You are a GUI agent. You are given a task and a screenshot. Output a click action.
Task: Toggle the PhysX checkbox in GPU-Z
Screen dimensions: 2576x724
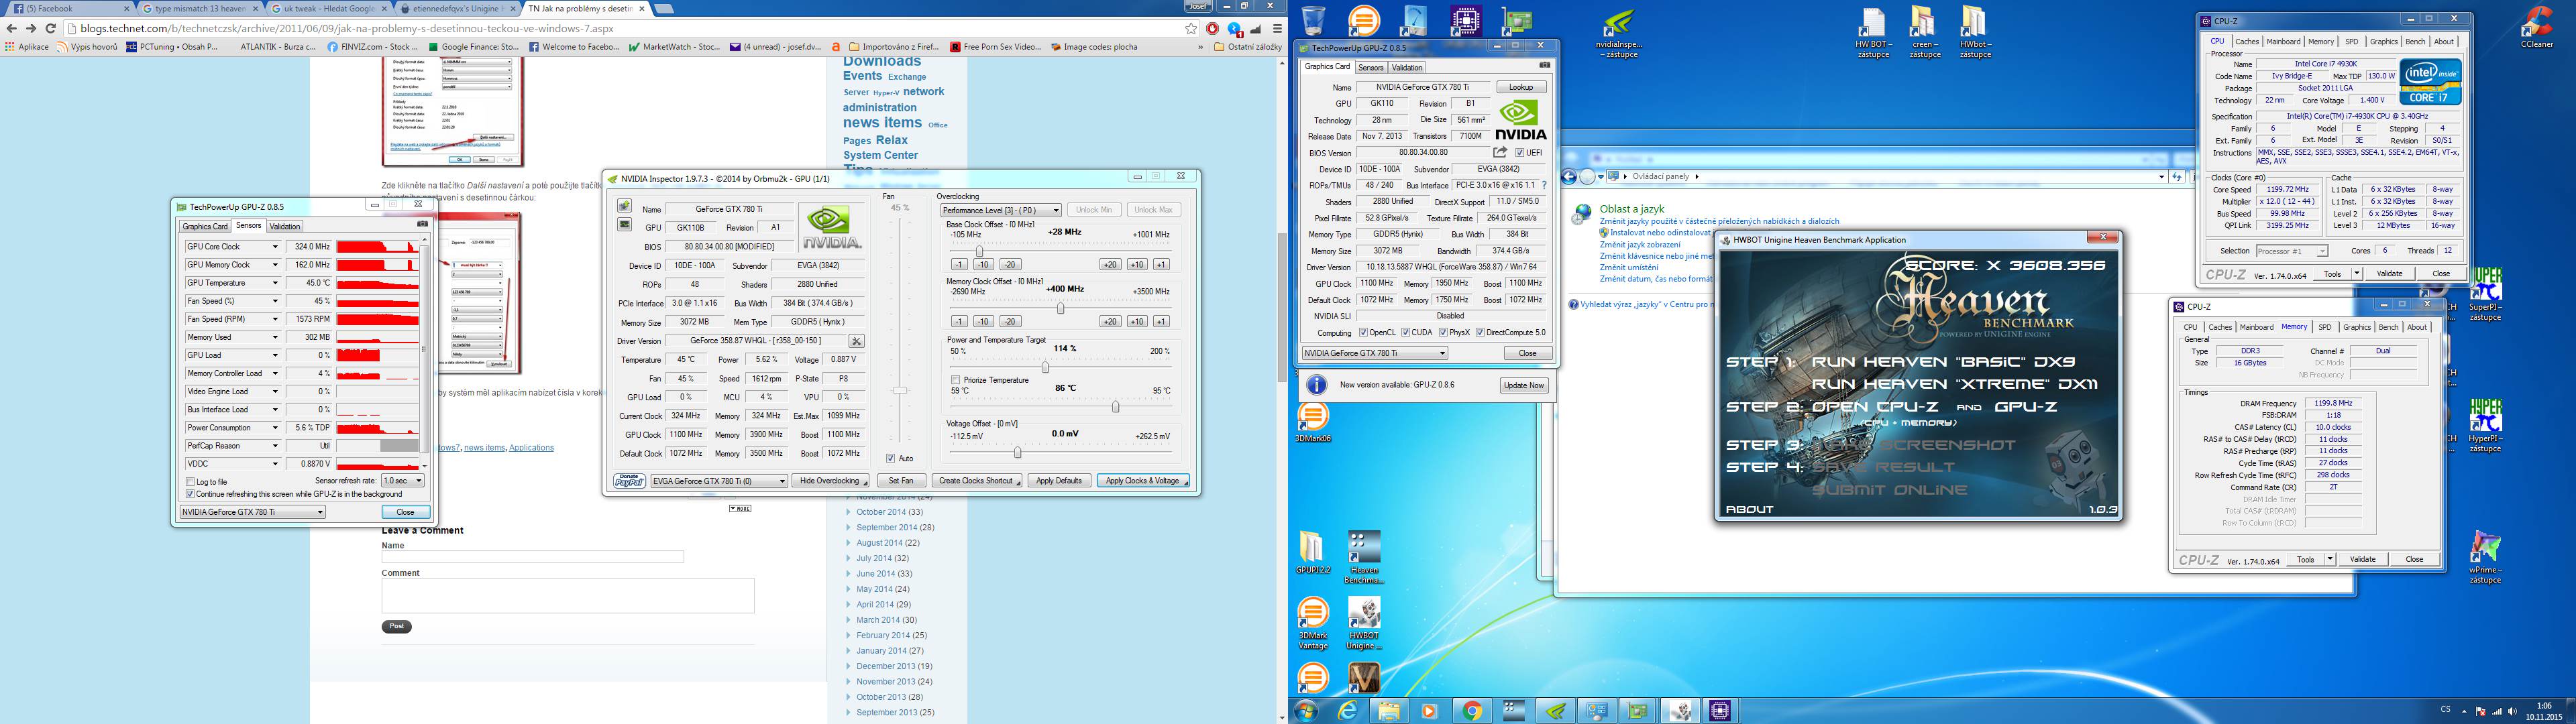pos(1443,333)
